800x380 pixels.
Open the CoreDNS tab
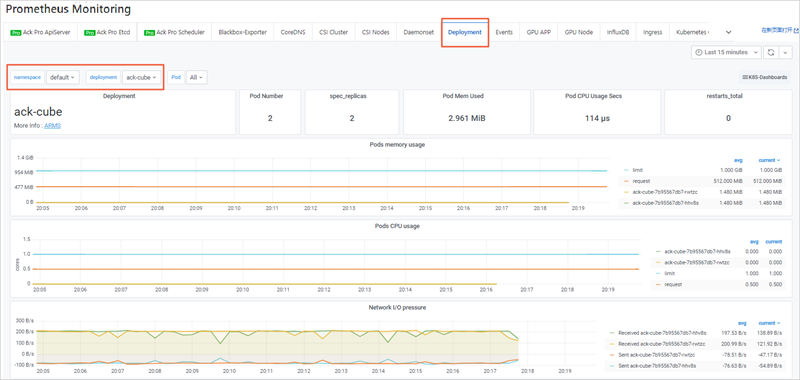pos(293,32)
